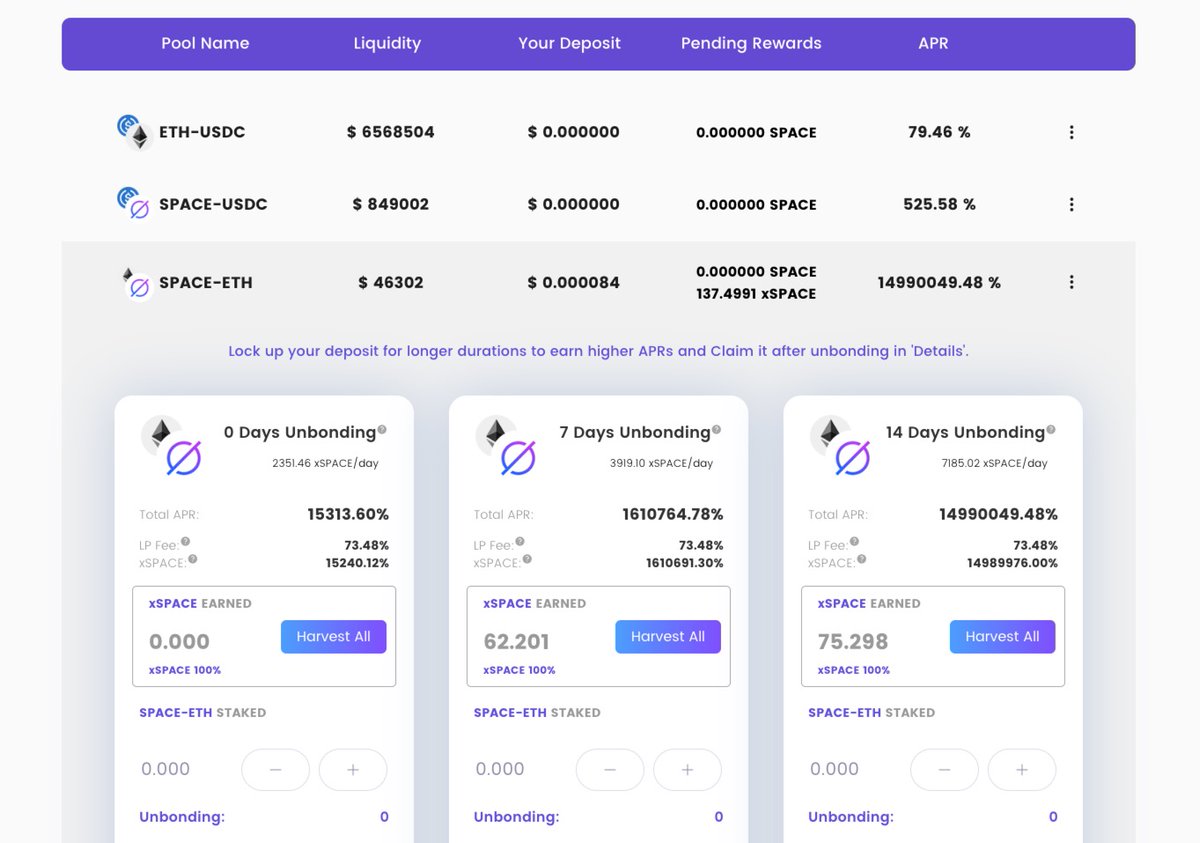Click LP Fee help icon in 14 Days card
Image resolution: width=1200 pixels, height=843 pixels.
(x=854, y=542)
